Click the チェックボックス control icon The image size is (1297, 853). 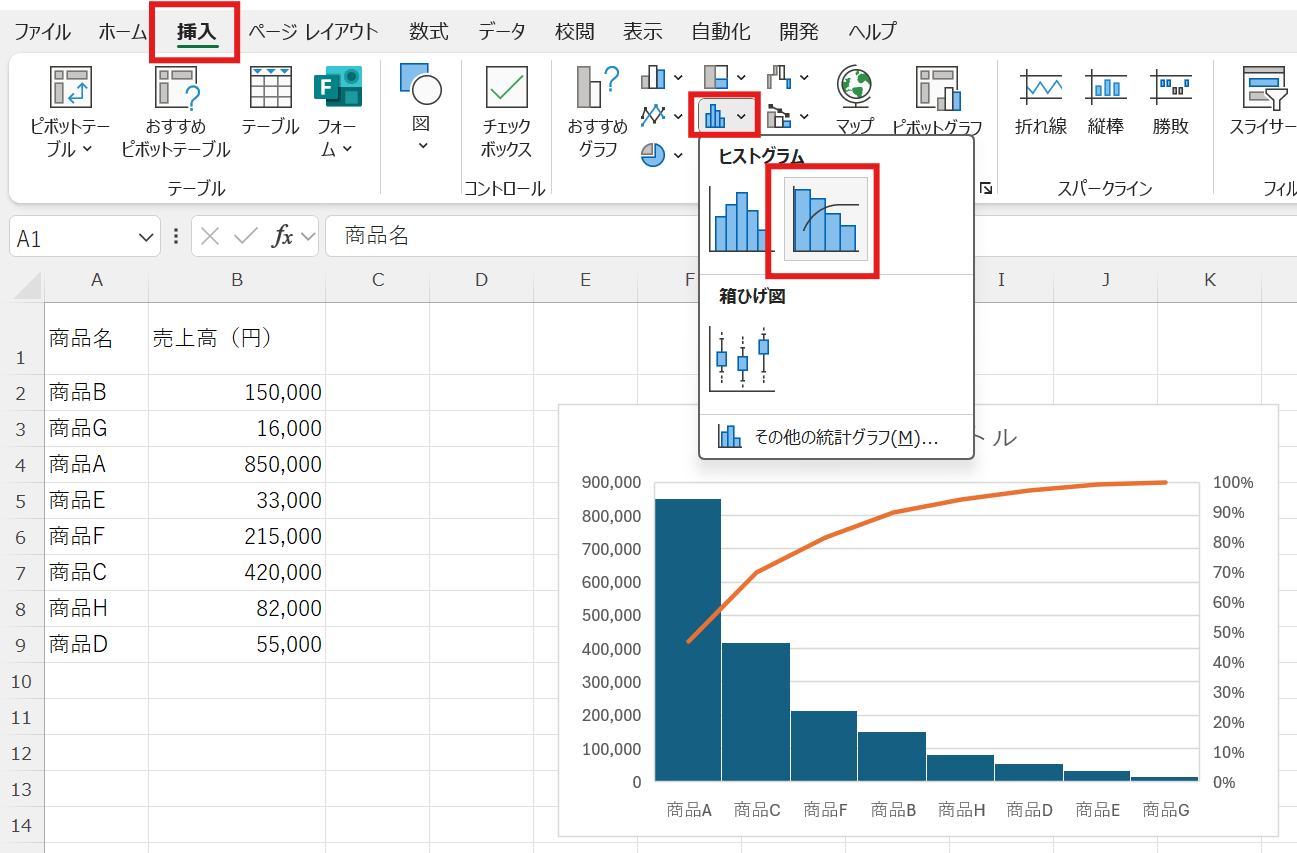point(506,89)
